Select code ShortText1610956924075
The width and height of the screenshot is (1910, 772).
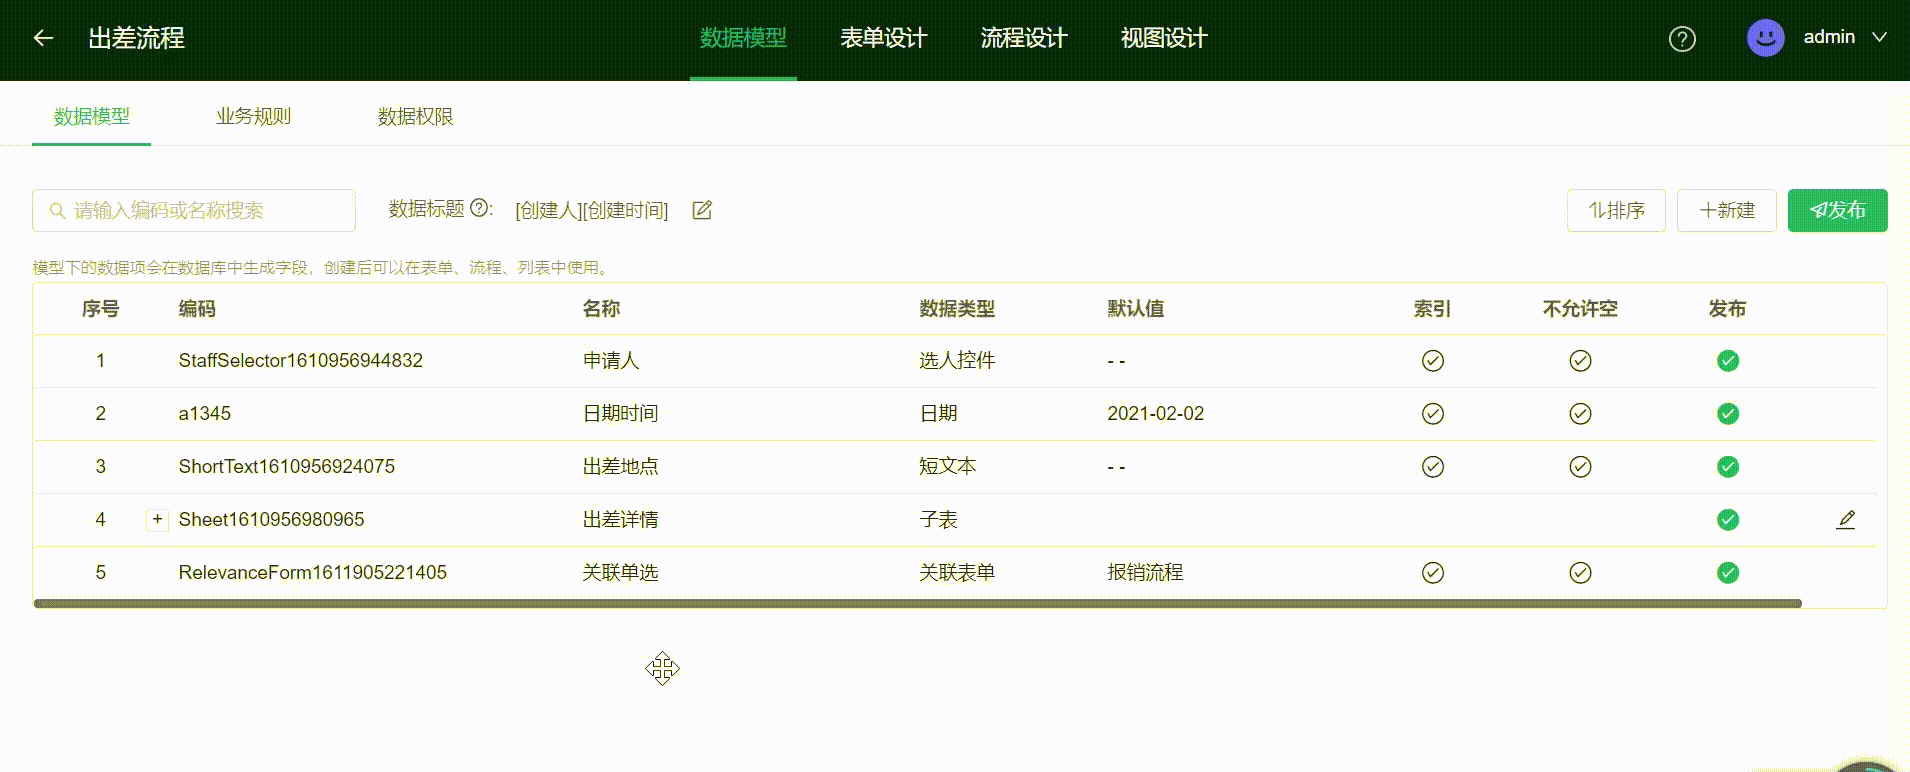(x=286, y=467)
